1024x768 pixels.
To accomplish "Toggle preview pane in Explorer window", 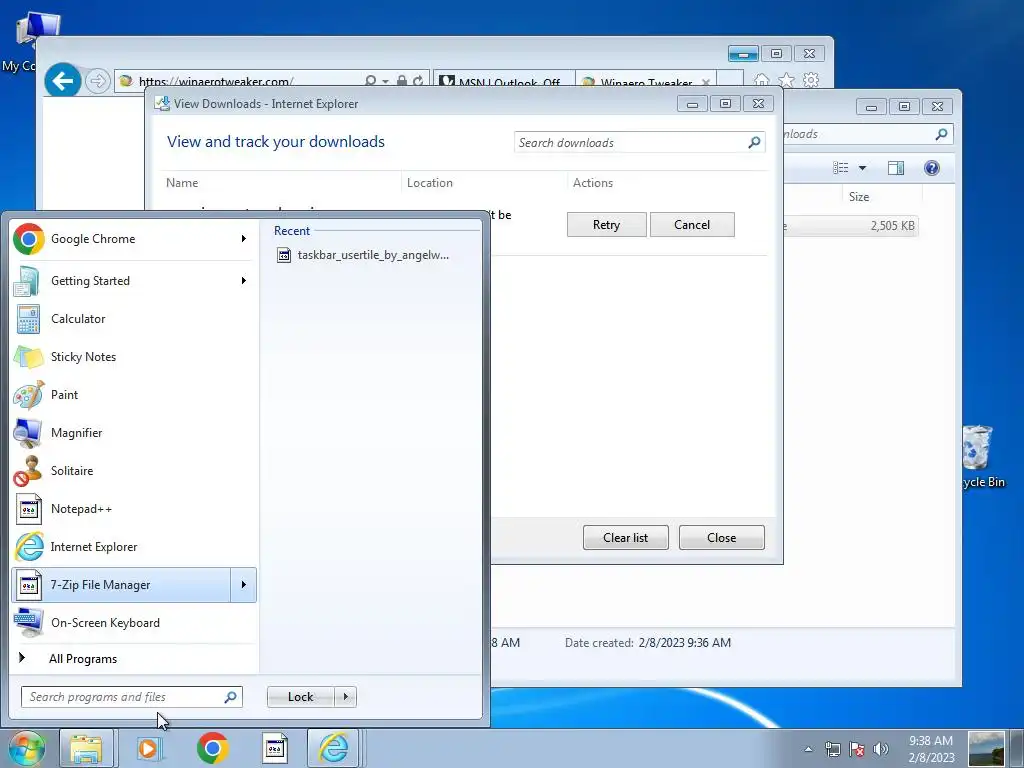I will point(896,168).
